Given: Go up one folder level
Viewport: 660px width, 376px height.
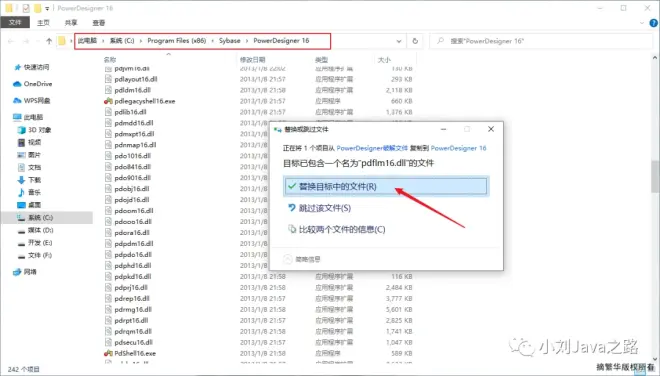Looking at the screenshot, I should pos(49,41).
